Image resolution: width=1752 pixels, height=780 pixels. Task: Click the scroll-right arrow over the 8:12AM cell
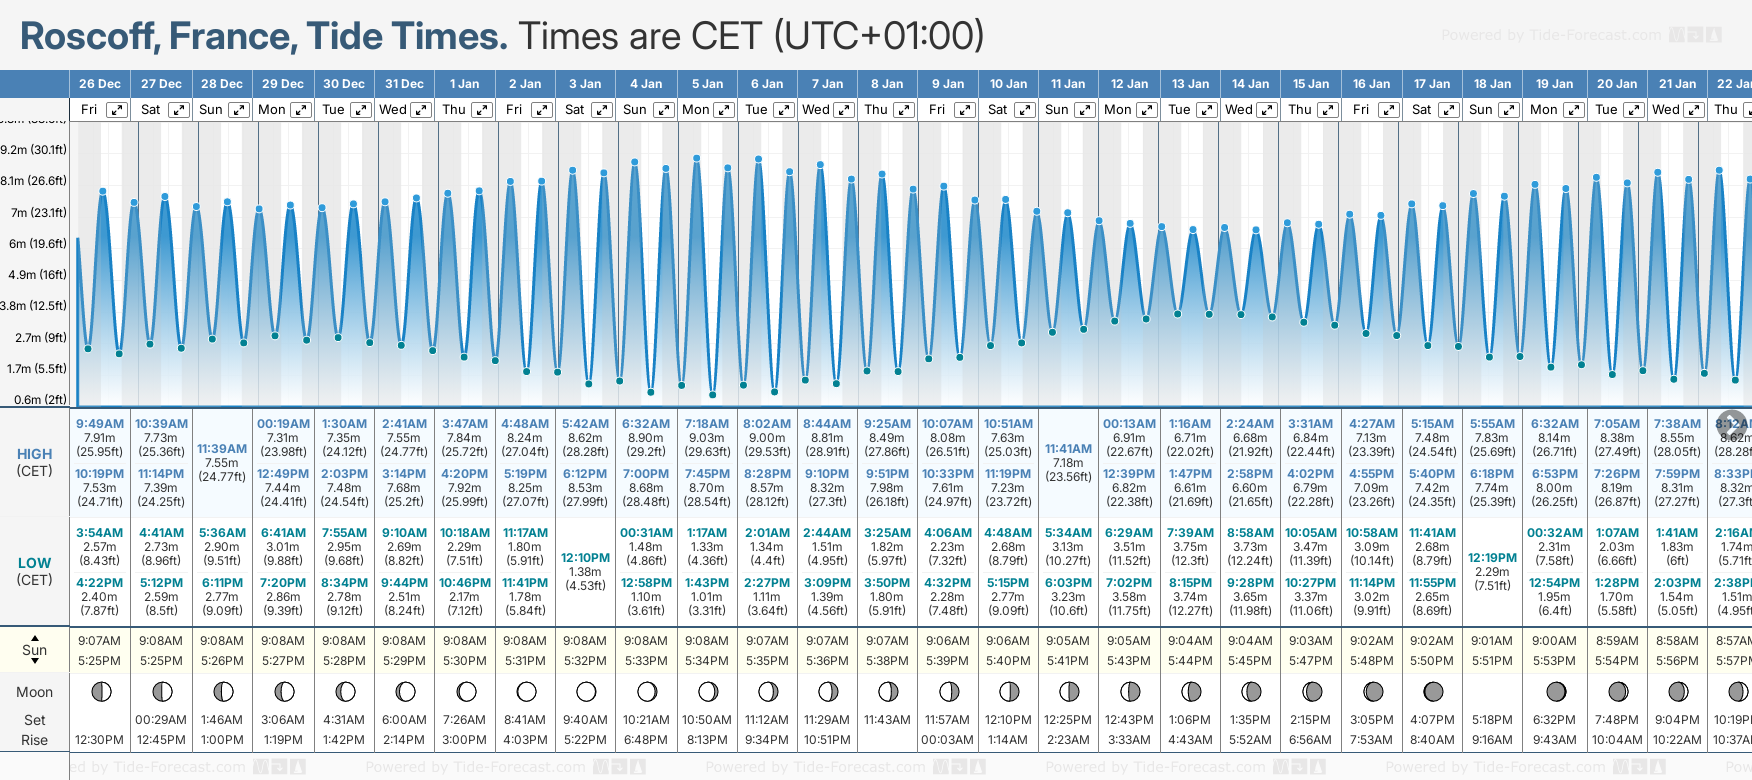click(1731, 423)
